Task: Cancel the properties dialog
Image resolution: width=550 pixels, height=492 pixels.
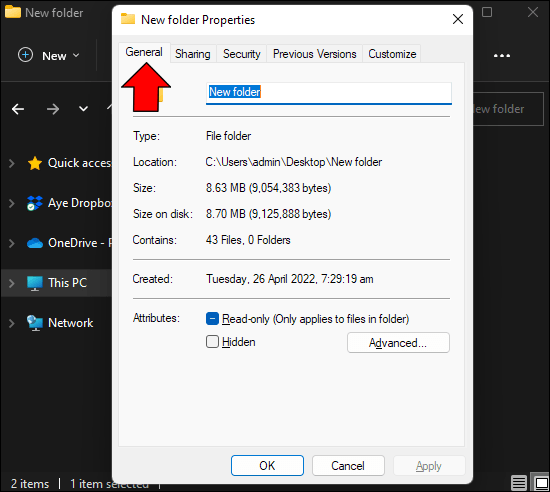Action: pyautogui.click(x=348, y=466)
